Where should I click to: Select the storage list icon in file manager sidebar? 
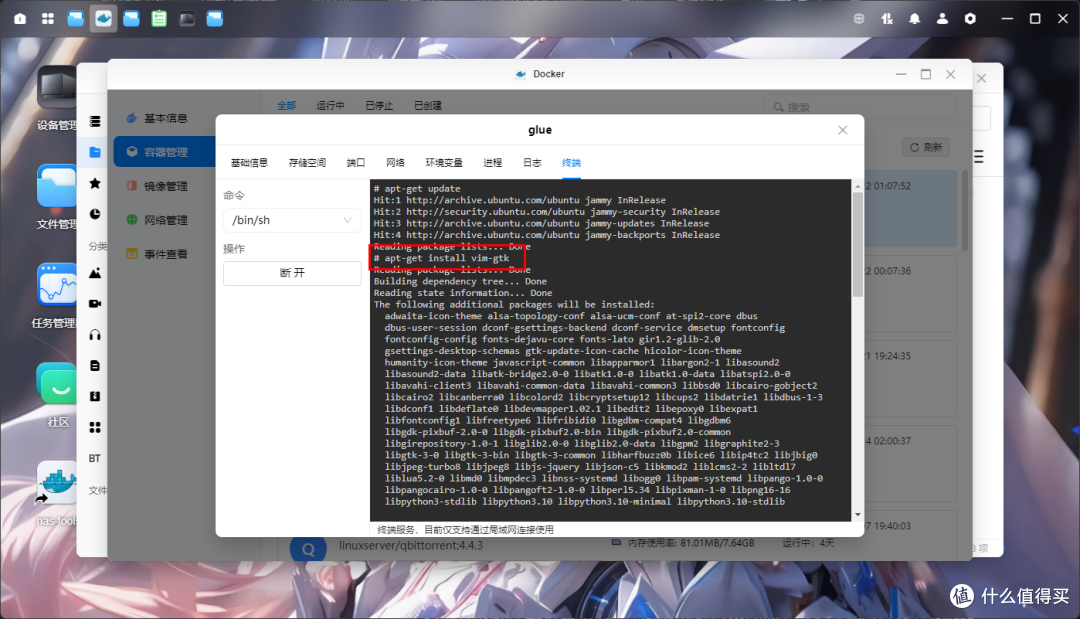click(95, 122)
